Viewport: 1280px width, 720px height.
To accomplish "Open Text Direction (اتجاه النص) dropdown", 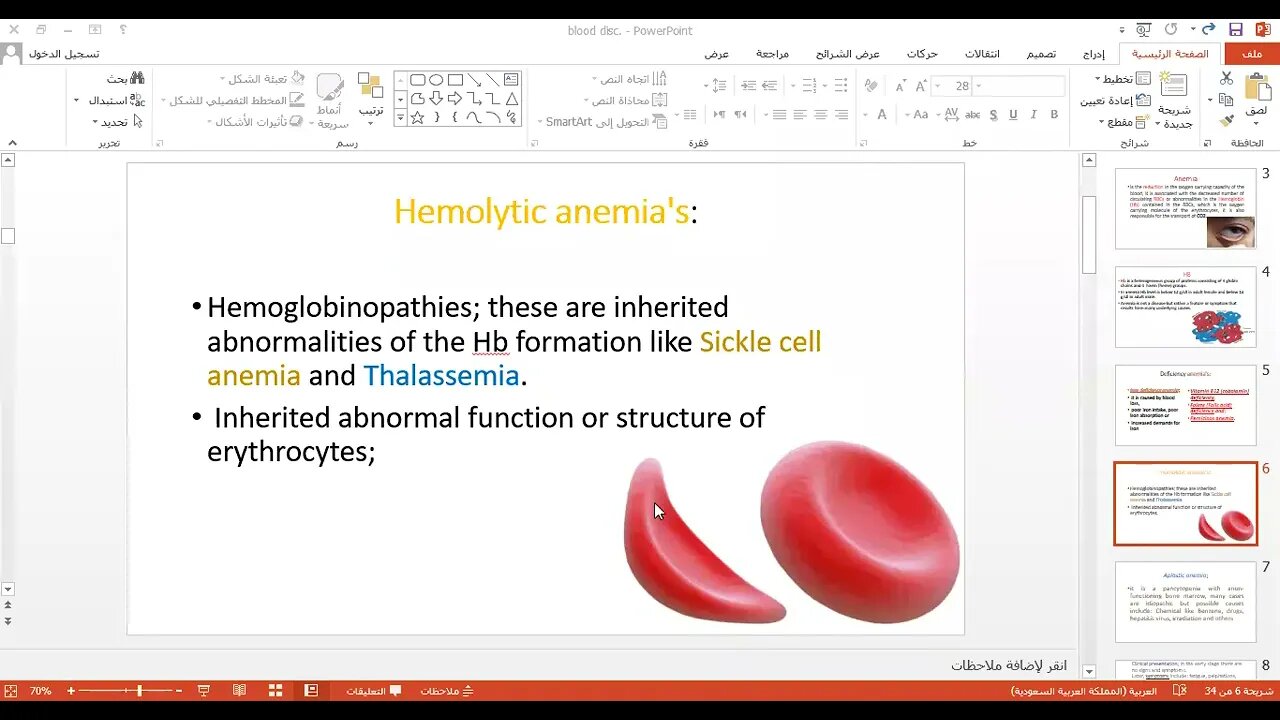I will tap(629, 79).
